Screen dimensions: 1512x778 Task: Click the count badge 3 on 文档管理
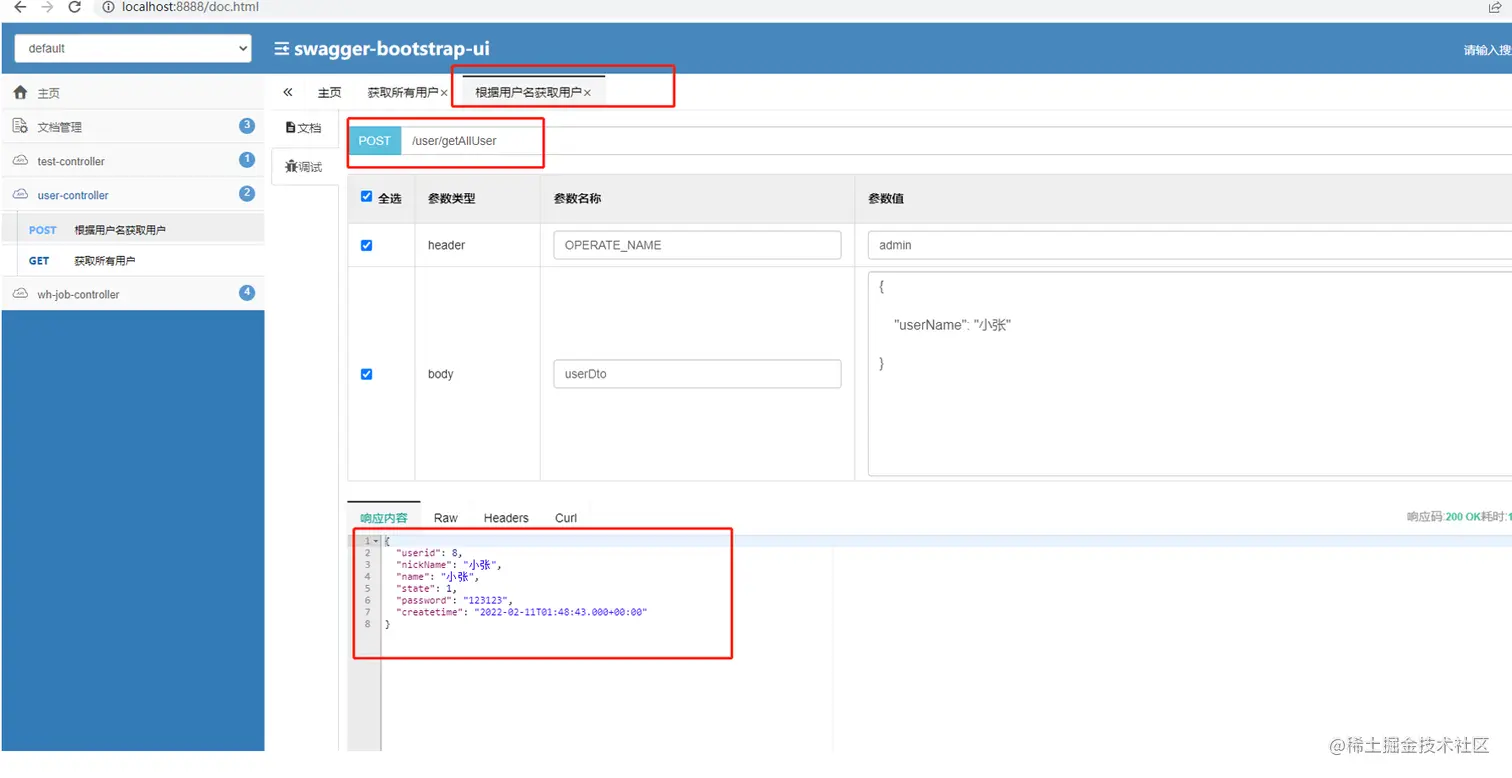coord(247,126)
